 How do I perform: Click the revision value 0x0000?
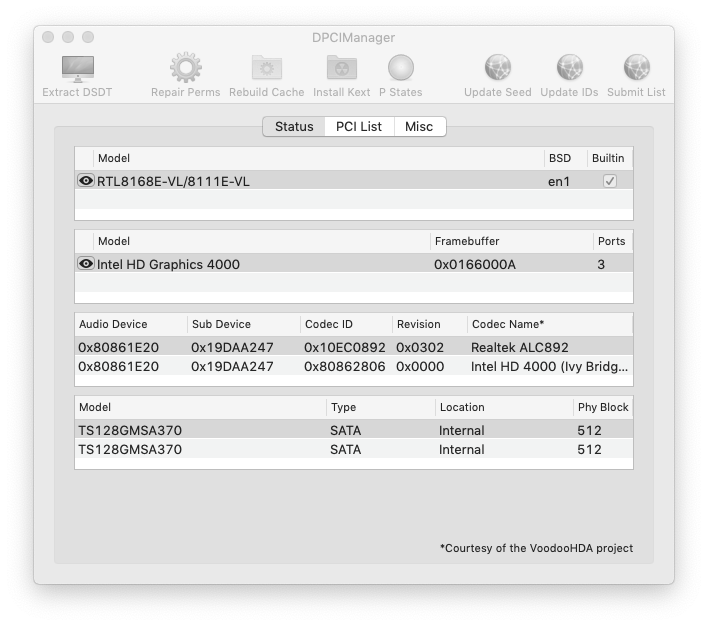[x=420, y=366]
